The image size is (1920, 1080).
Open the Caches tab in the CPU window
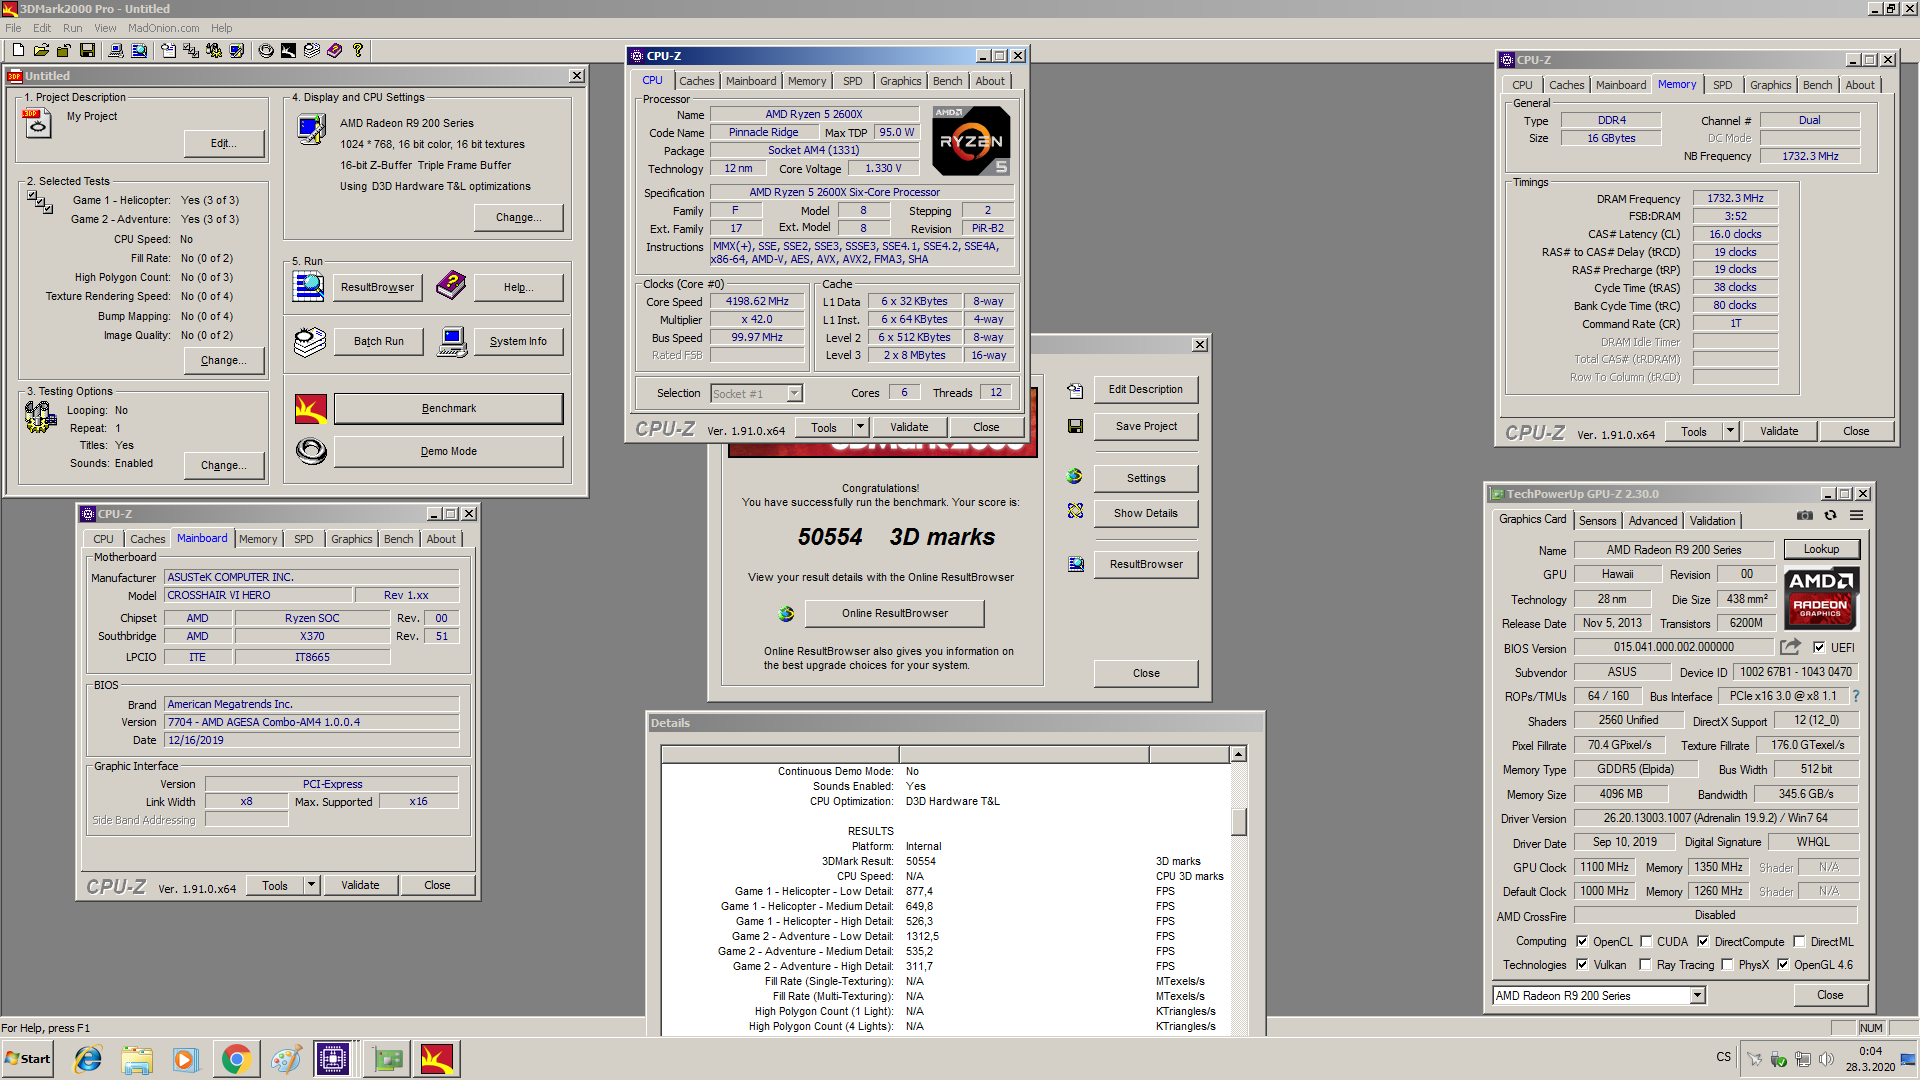tap(697, 81)
